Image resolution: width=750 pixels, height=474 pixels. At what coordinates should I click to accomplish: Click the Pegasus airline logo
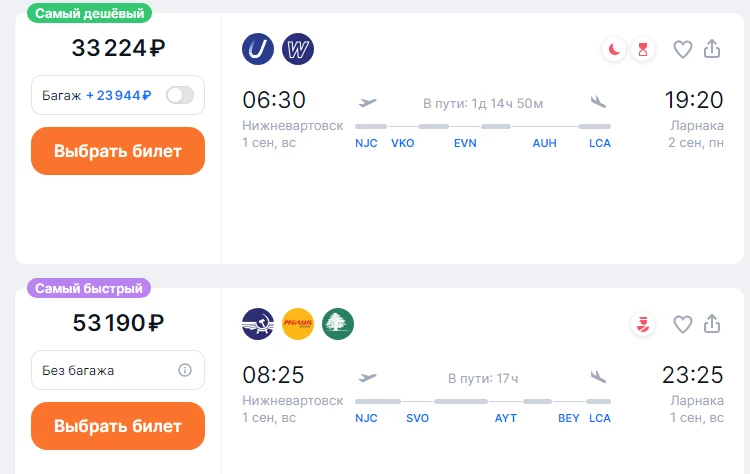298,324
